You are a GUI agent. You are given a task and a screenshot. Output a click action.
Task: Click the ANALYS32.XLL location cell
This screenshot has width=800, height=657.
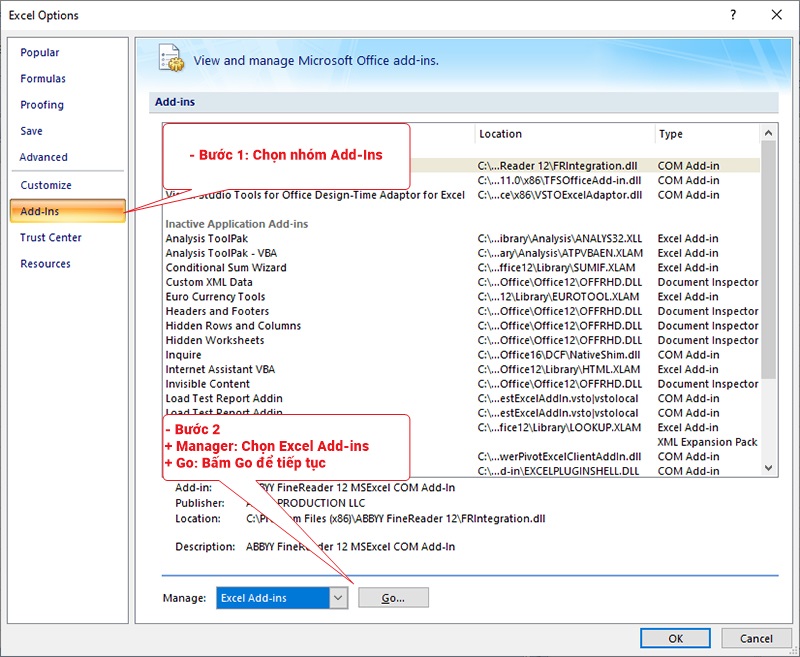[x=560, y=239]
